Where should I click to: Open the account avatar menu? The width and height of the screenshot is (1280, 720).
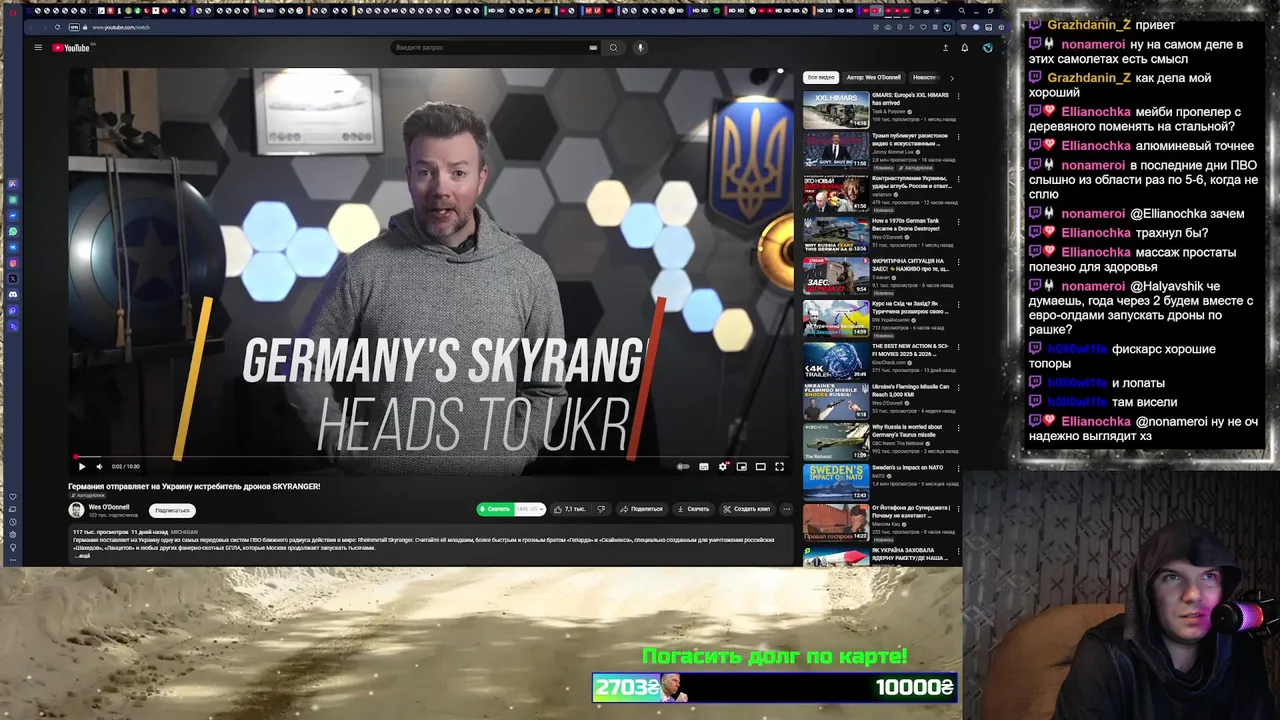(987, 47)
